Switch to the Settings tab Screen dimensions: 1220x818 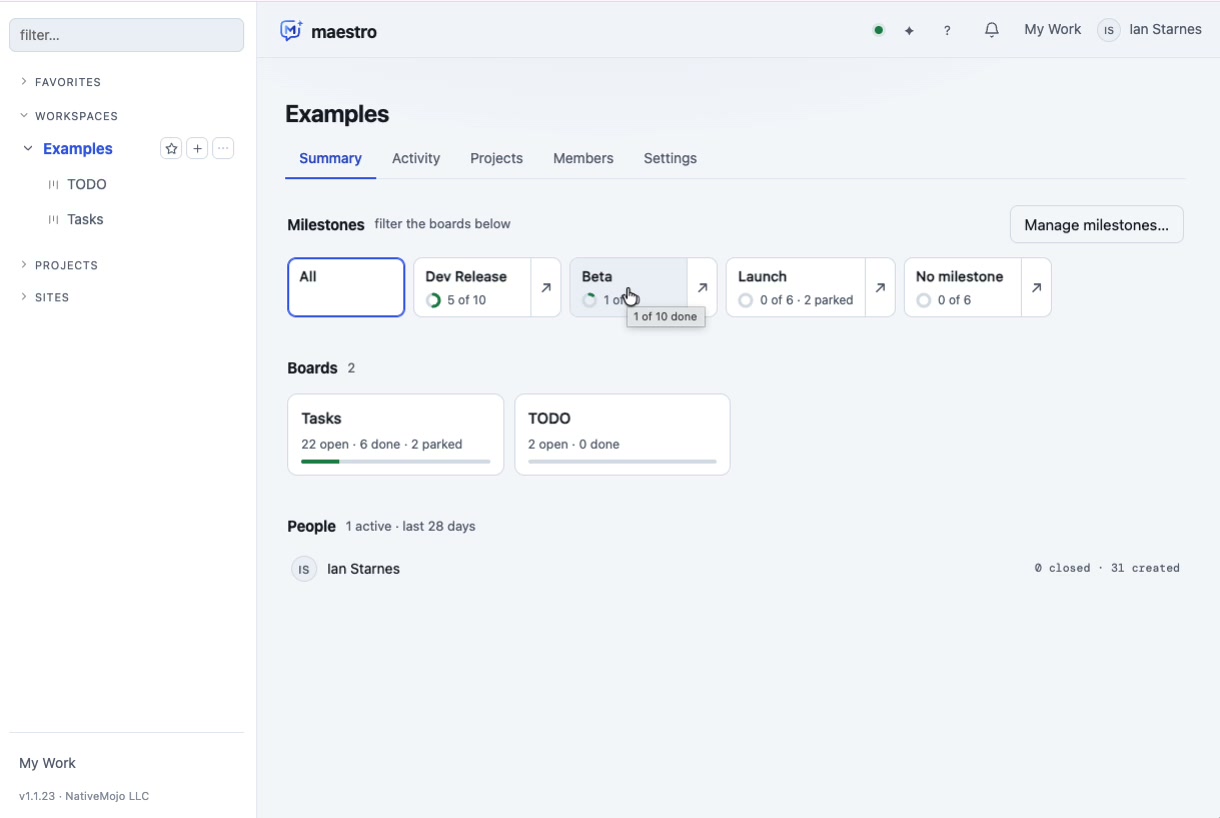tap(670, 158)
